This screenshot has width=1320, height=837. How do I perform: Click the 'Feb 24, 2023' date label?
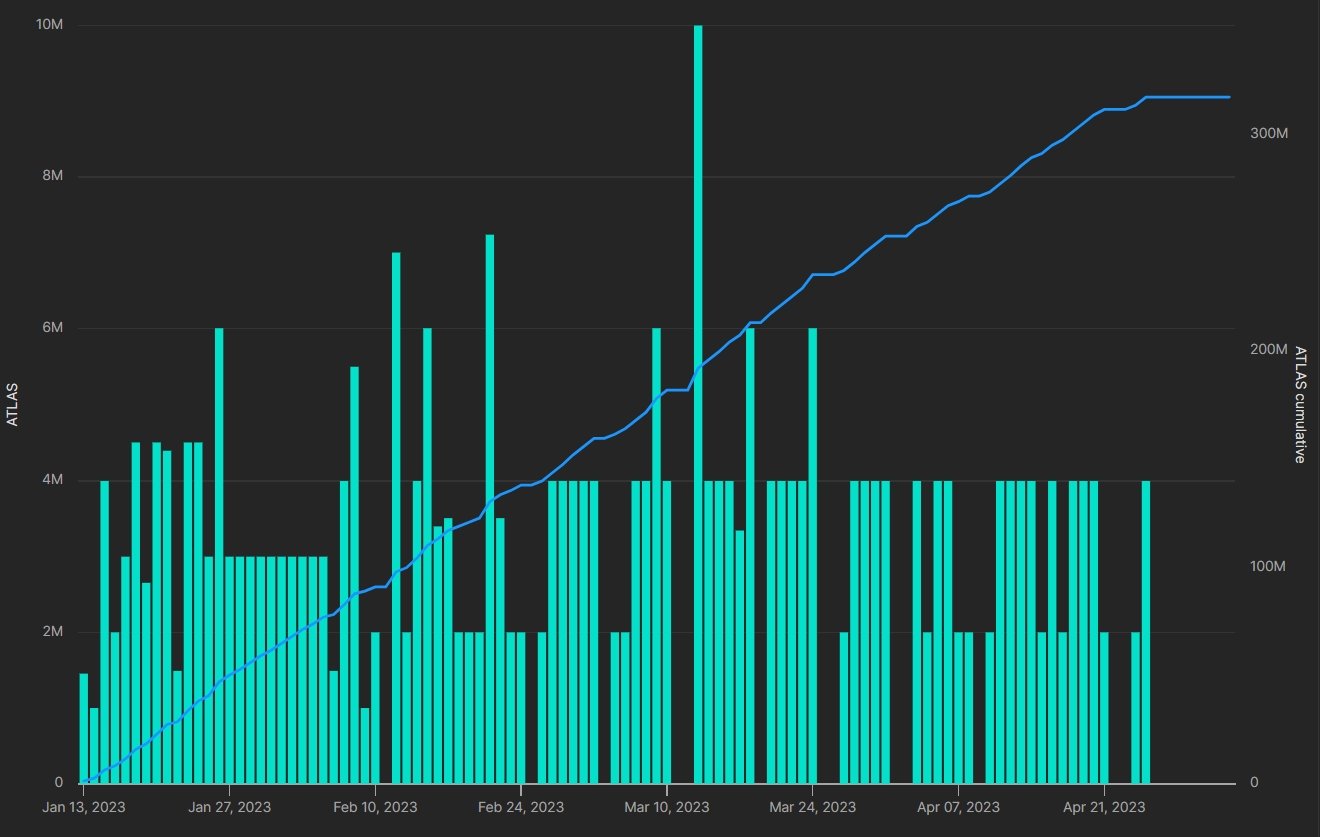point(521,807)
